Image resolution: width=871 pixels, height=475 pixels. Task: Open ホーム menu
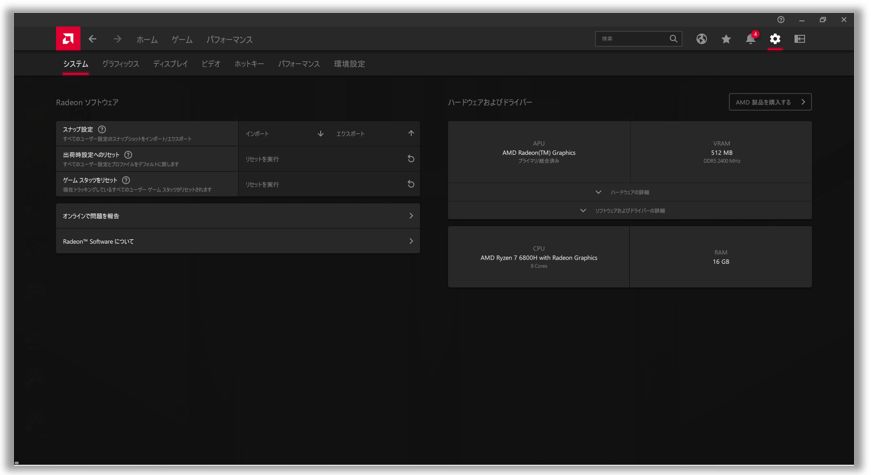(147, 39)
